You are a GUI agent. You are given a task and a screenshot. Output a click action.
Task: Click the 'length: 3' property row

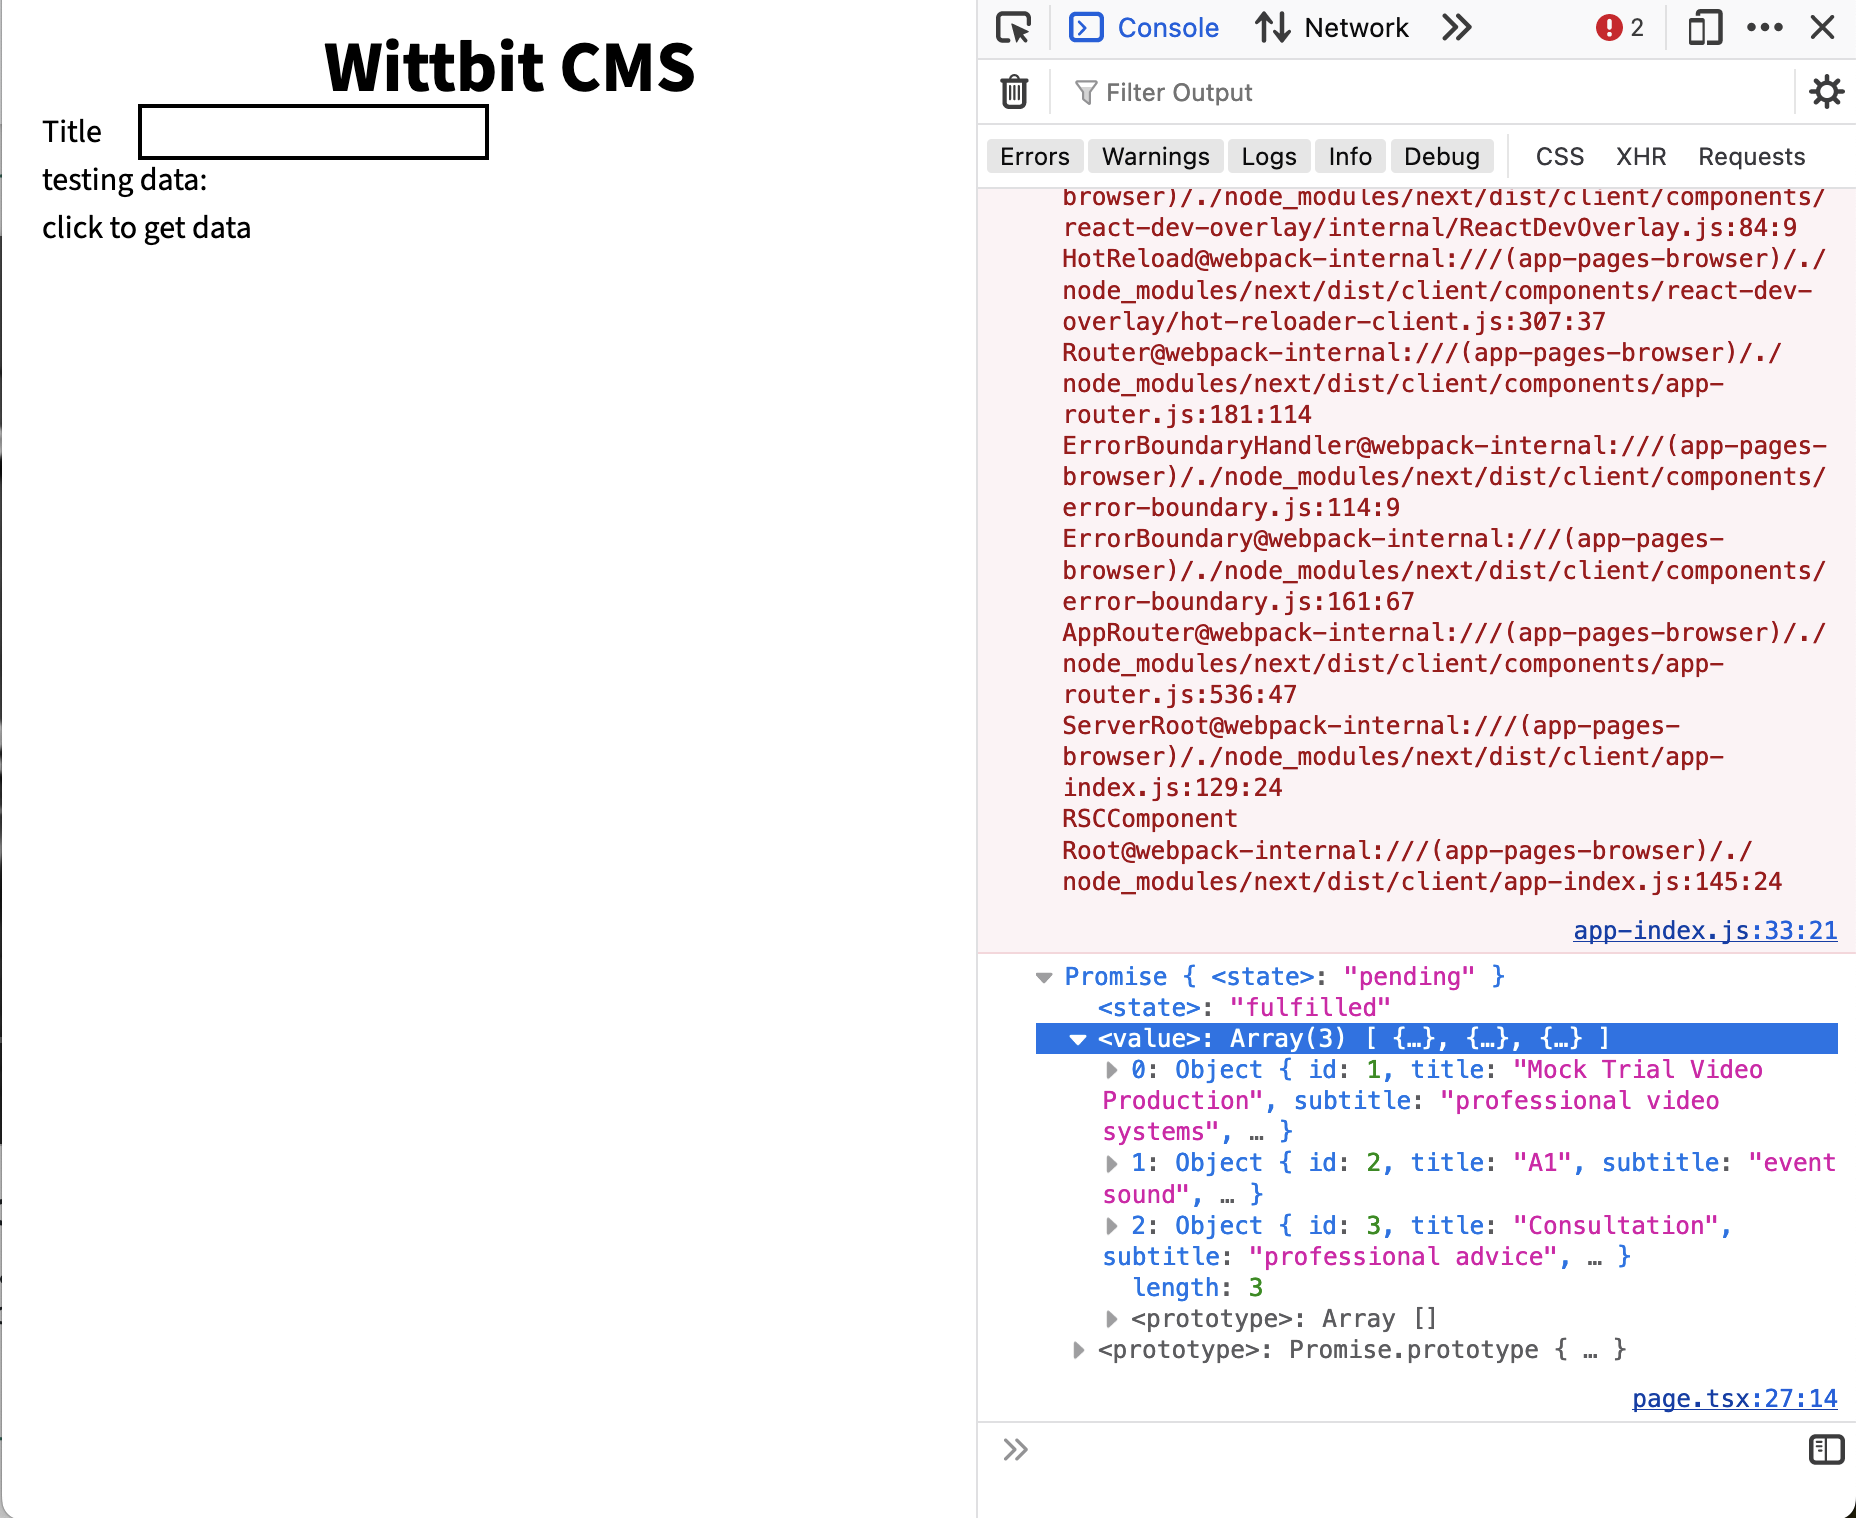coord(1198,1288)
